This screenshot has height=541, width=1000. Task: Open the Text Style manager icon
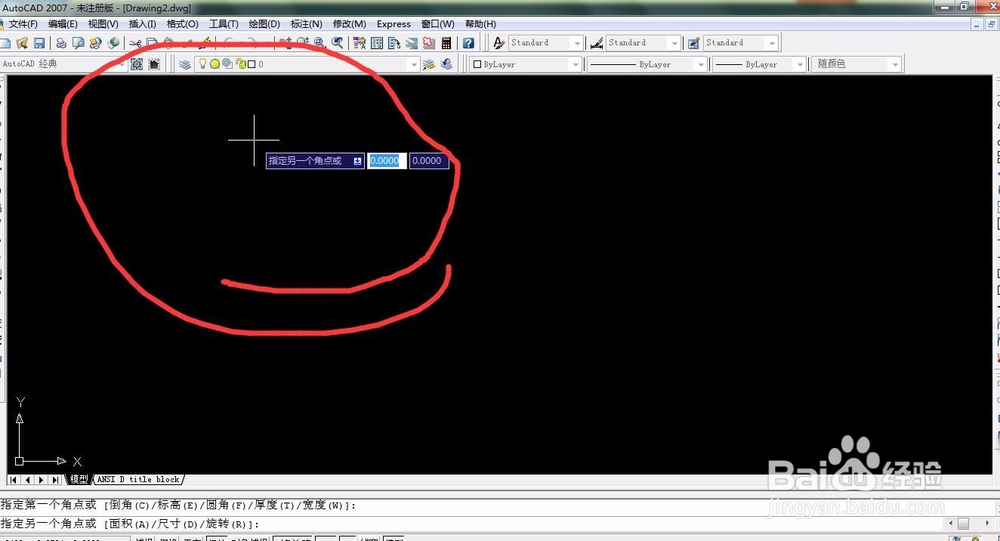[x=499, y=43]
